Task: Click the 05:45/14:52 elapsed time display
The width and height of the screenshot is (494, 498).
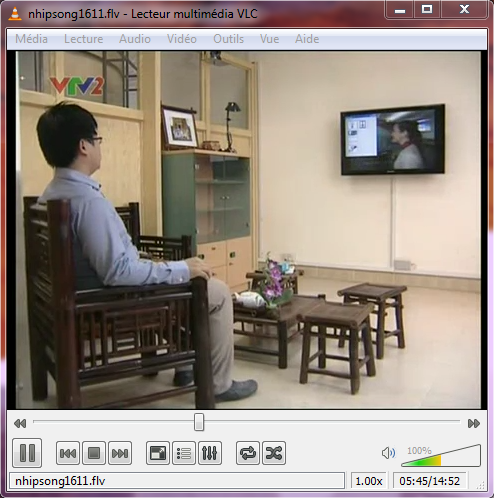Action: (430, 481)
